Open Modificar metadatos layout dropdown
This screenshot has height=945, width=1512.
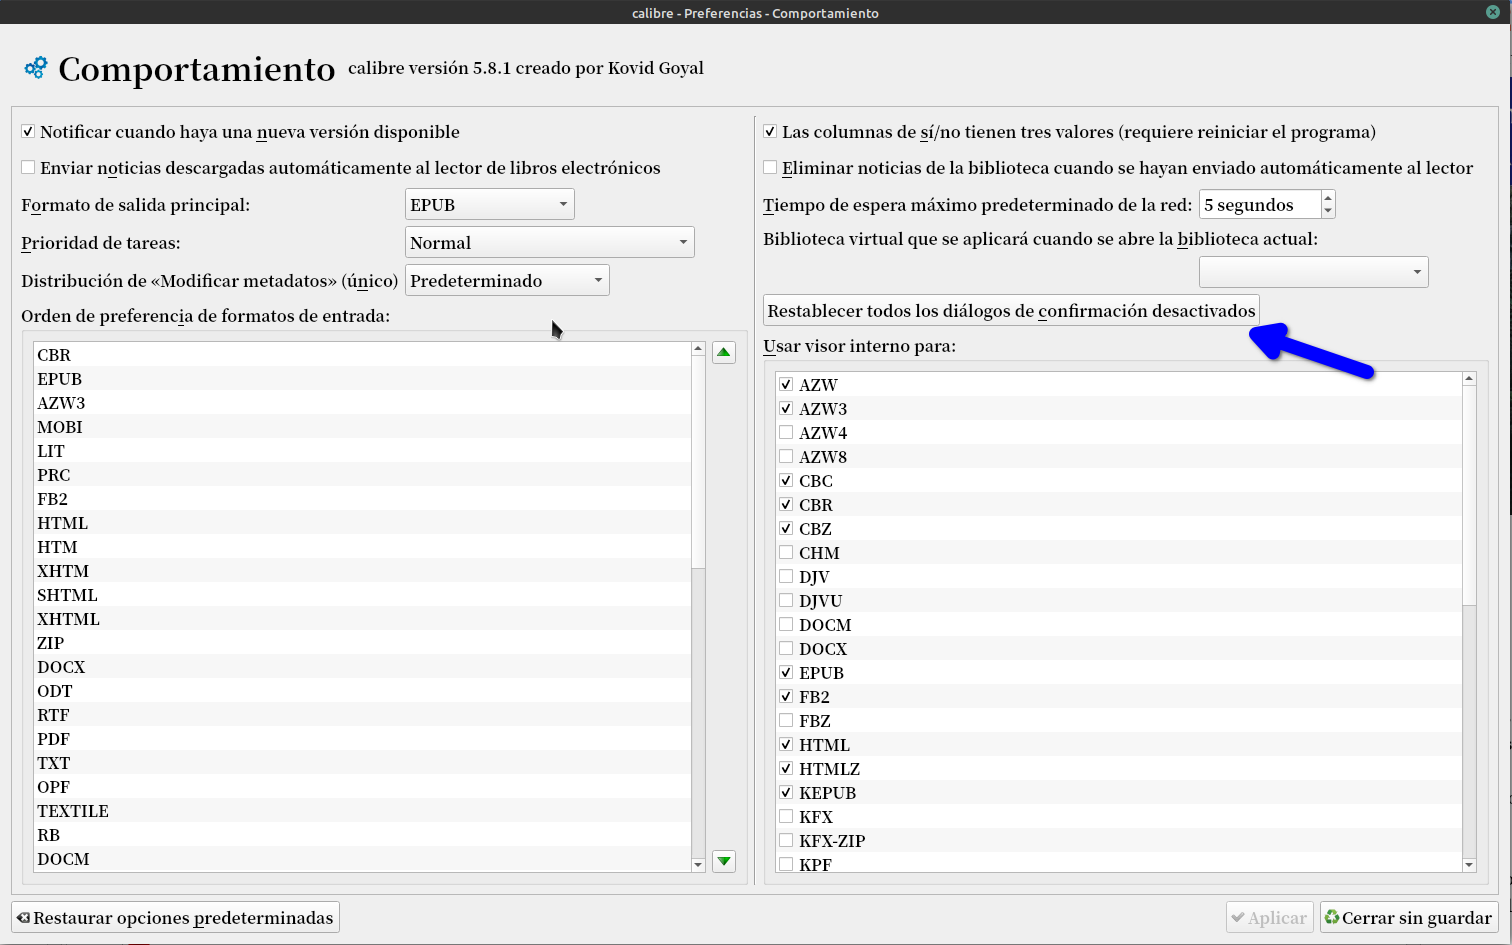[x=507, y=280]
